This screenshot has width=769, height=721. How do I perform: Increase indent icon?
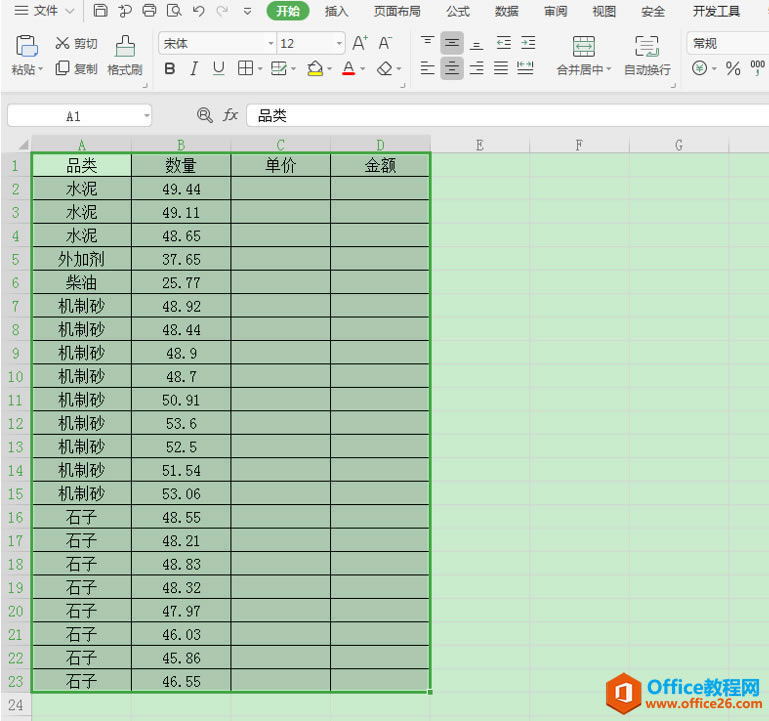(528, 43)
